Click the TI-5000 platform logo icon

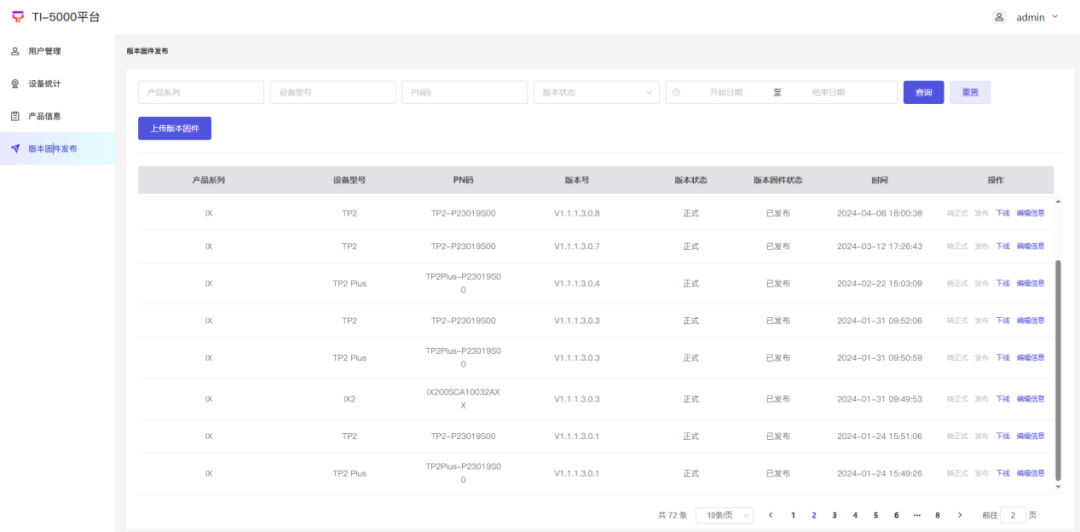click(17, 17)
